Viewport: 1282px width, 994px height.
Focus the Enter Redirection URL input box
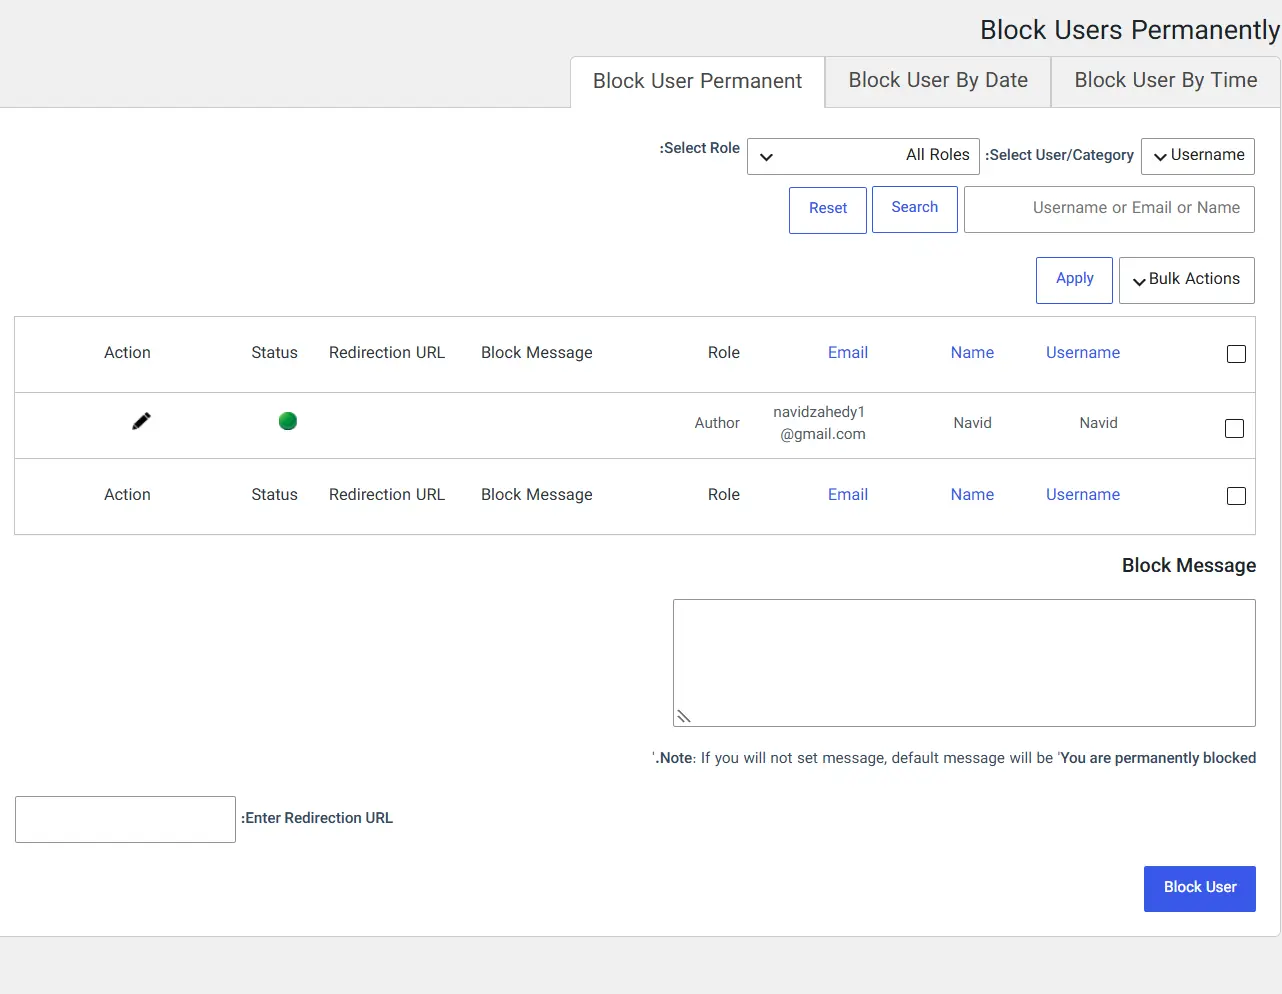pyautogui.click(x=125, y=819)
